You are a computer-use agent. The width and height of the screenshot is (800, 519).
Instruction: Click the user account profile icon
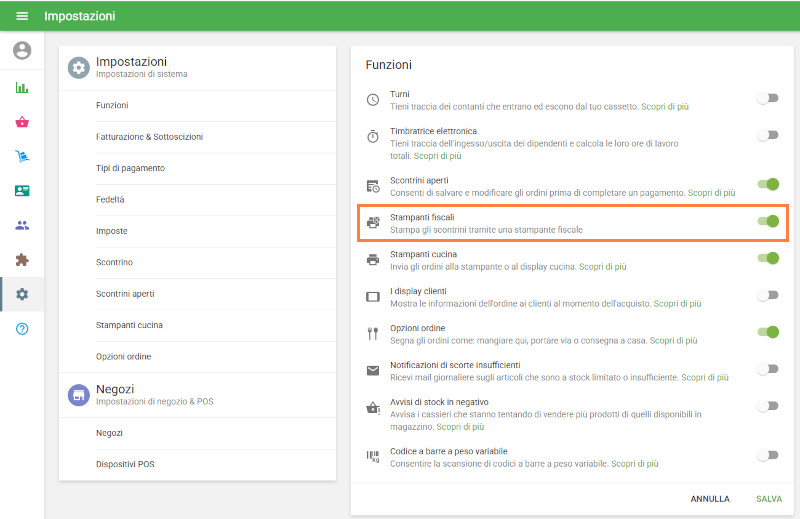coord(22,51)
